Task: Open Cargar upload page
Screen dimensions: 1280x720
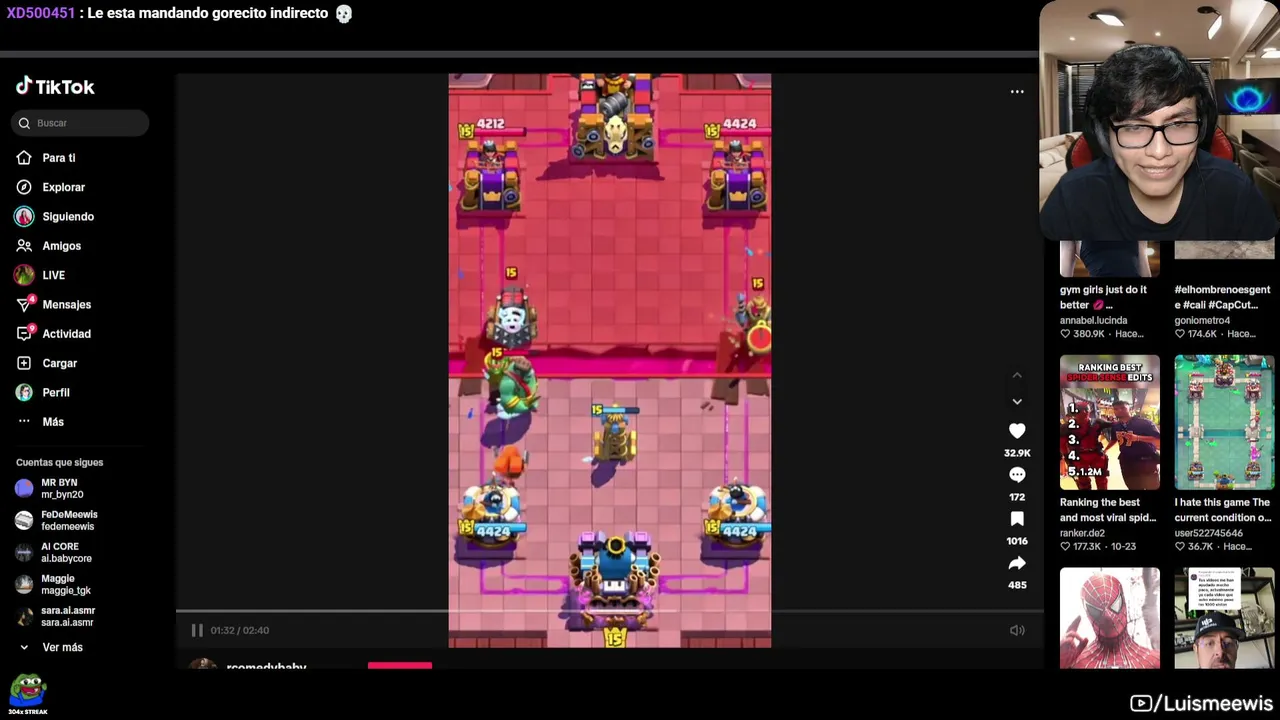Action: coord(59,363)
